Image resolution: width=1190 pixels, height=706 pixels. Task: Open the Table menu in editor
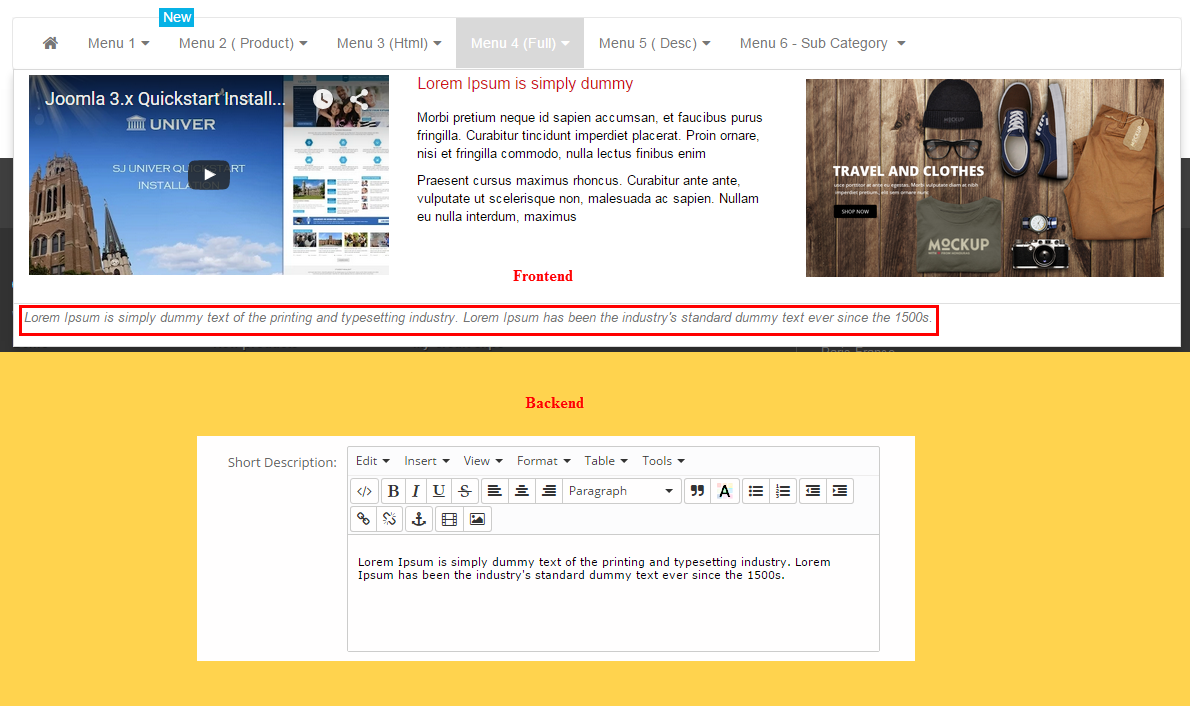[x=606, y=461]
